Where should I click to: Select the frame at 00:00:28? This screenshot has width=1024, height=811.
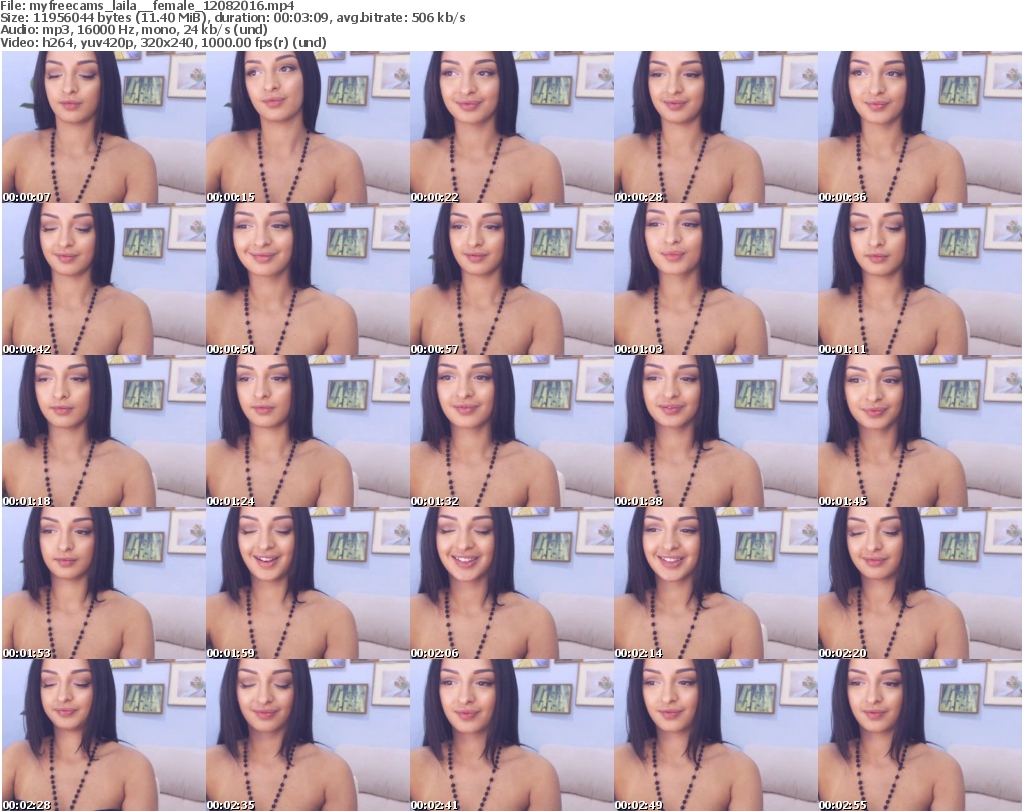pos(716,127)
